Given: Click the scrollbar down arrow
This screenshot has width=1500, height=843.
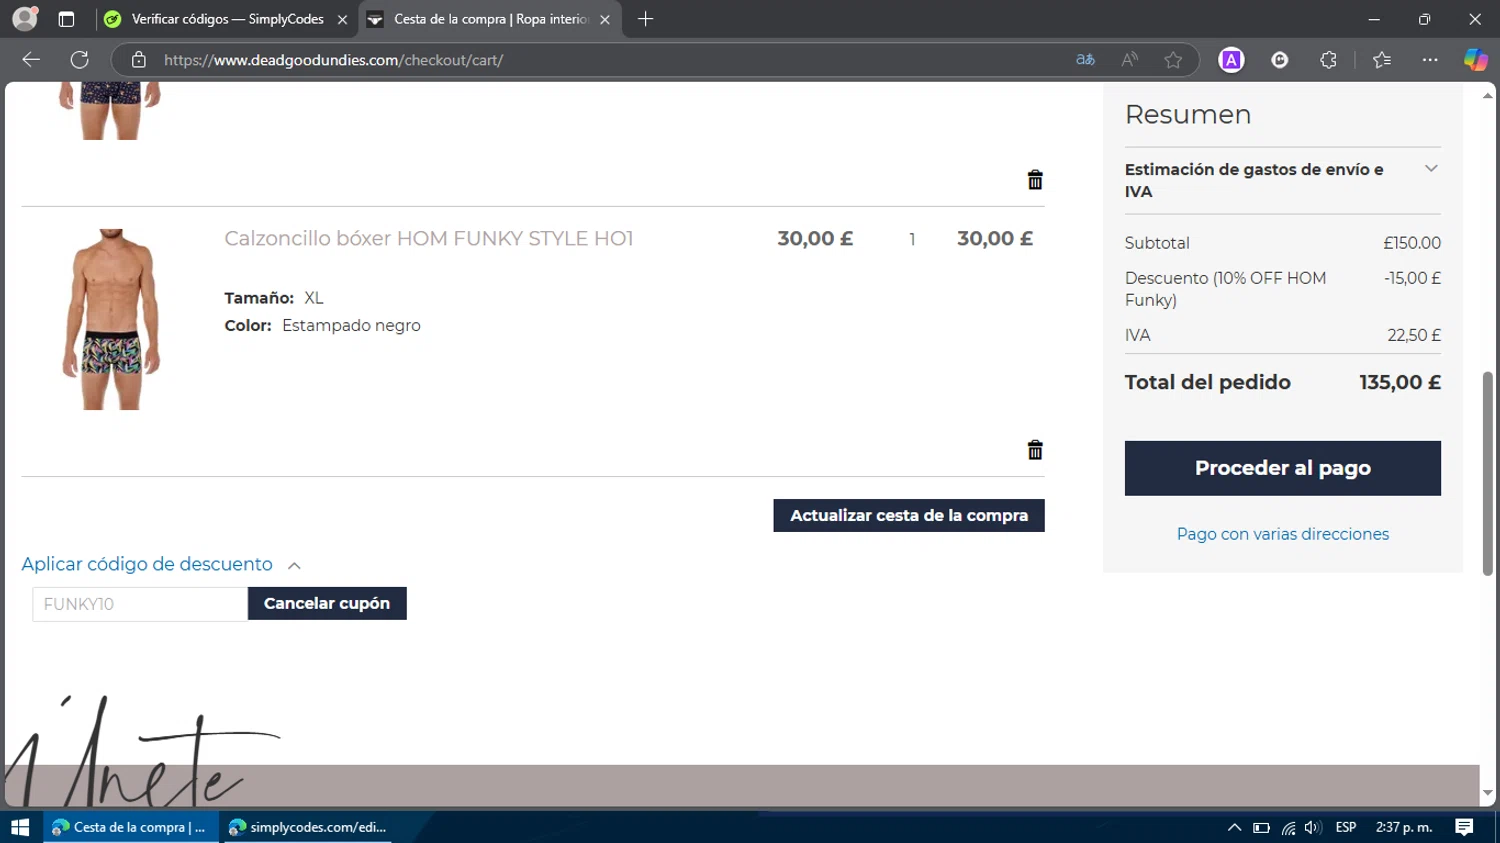Looking at the screenshot, I should point(1488,793).
